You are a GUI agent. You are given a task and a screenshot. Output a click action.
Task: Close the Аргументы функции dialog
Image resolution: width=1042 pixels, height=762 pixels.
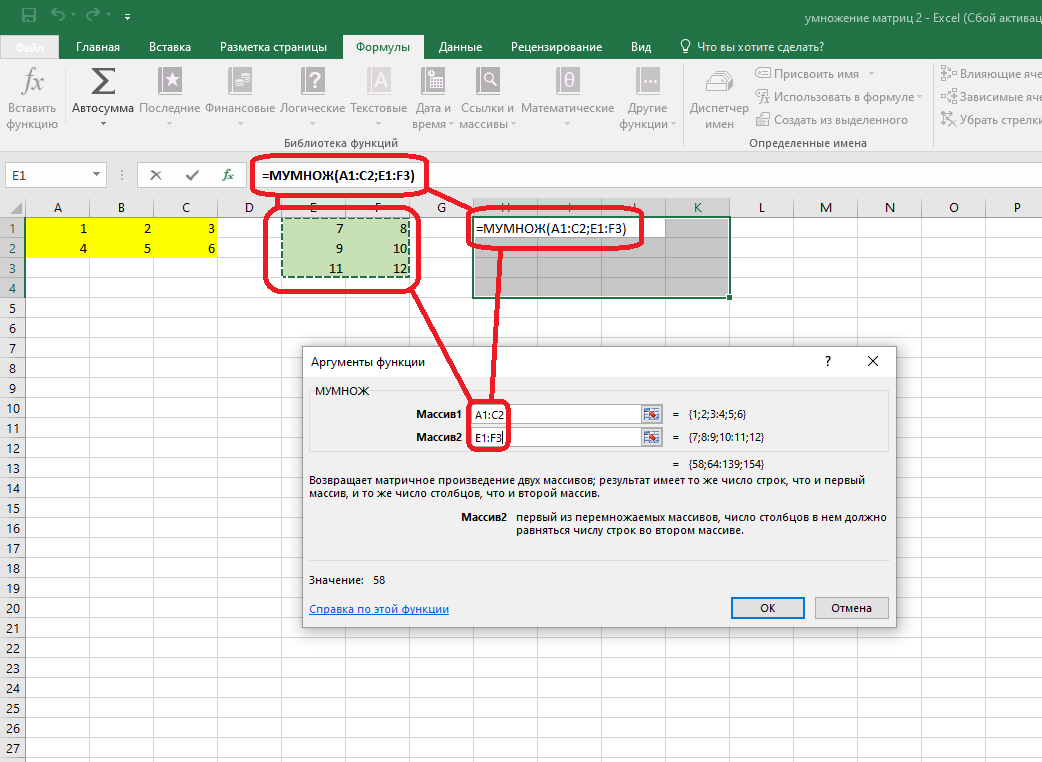pos(873,361)
